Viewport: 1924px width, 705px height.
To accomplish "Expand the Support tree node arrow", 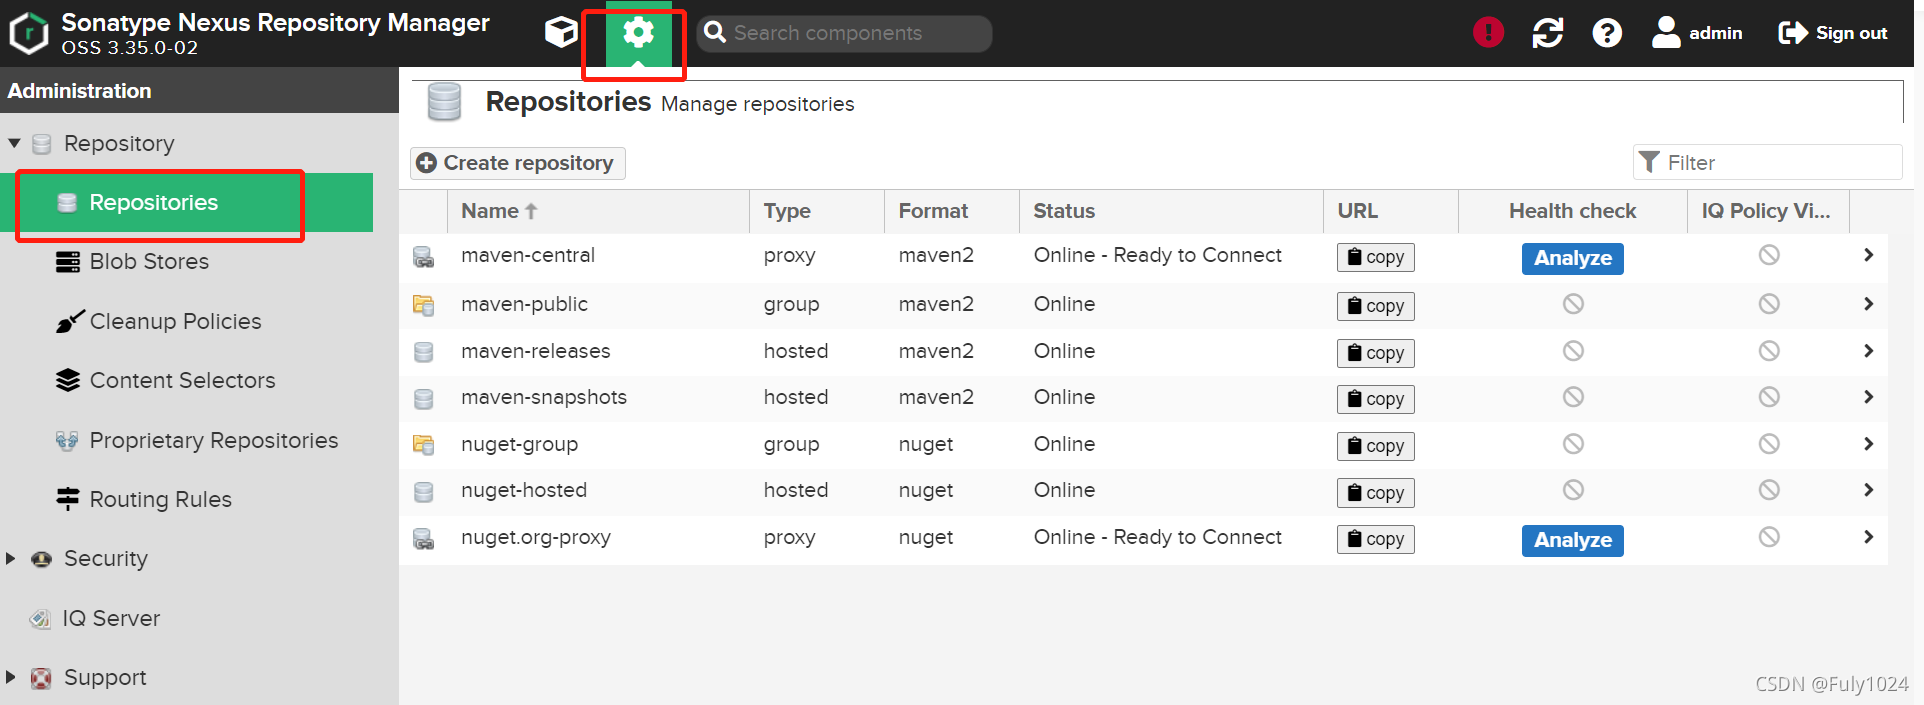I will 11,677.
